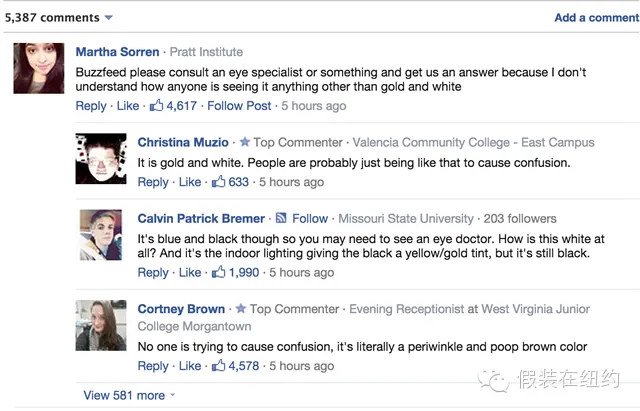The width and height of the screenshot is (640, 411).
Task: Click the RSS follow icon beside Calvin Patrick Bremer
Action: pos(281,218)
